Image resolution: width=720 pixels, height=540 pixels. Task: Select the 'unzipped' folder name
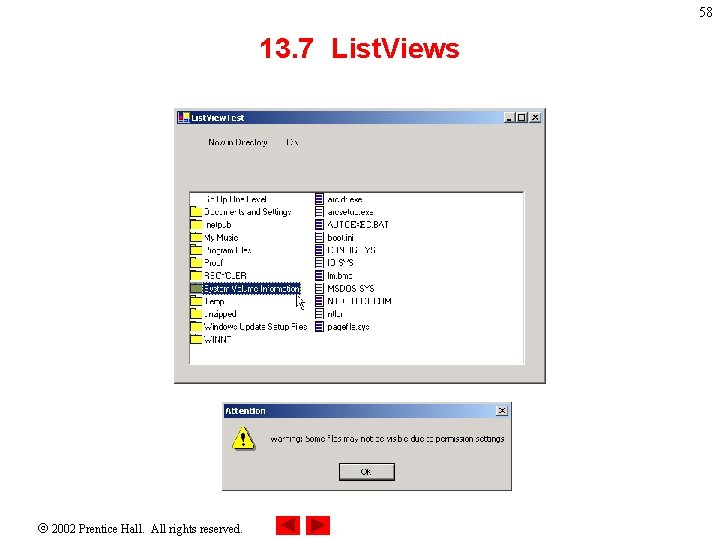(x=220, y=314)
